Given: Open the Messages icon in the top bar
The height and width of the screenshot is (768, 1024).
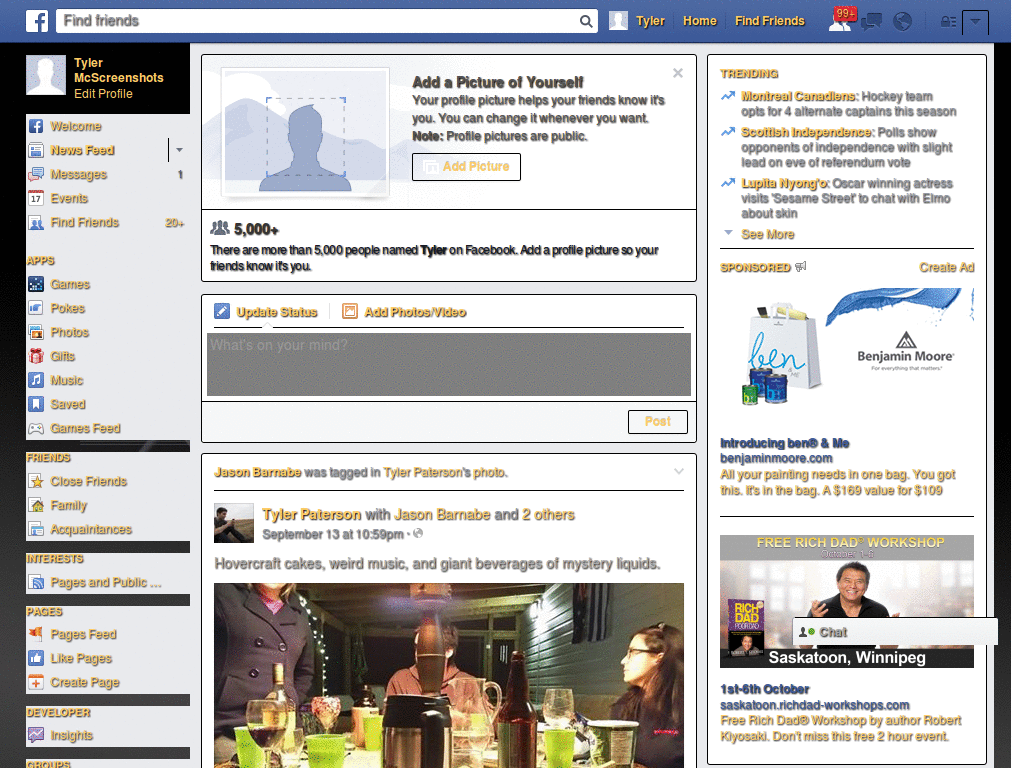Looking at the screenshot, I should [x=870, y=20].
